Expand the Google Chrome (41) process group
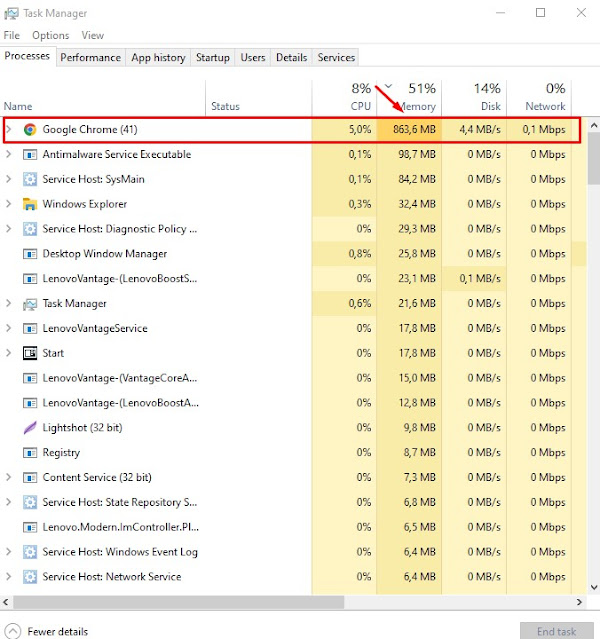 pyautogui.click(x=9, y=129)
